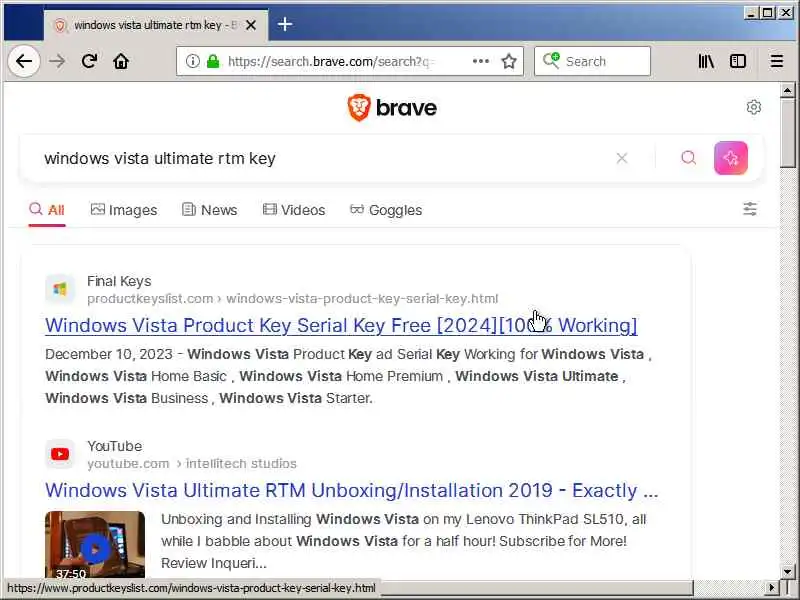The width and height of the screenshot is (800, 600).
Task: Go back using the browser back arrow
Action: coord(23,61)
